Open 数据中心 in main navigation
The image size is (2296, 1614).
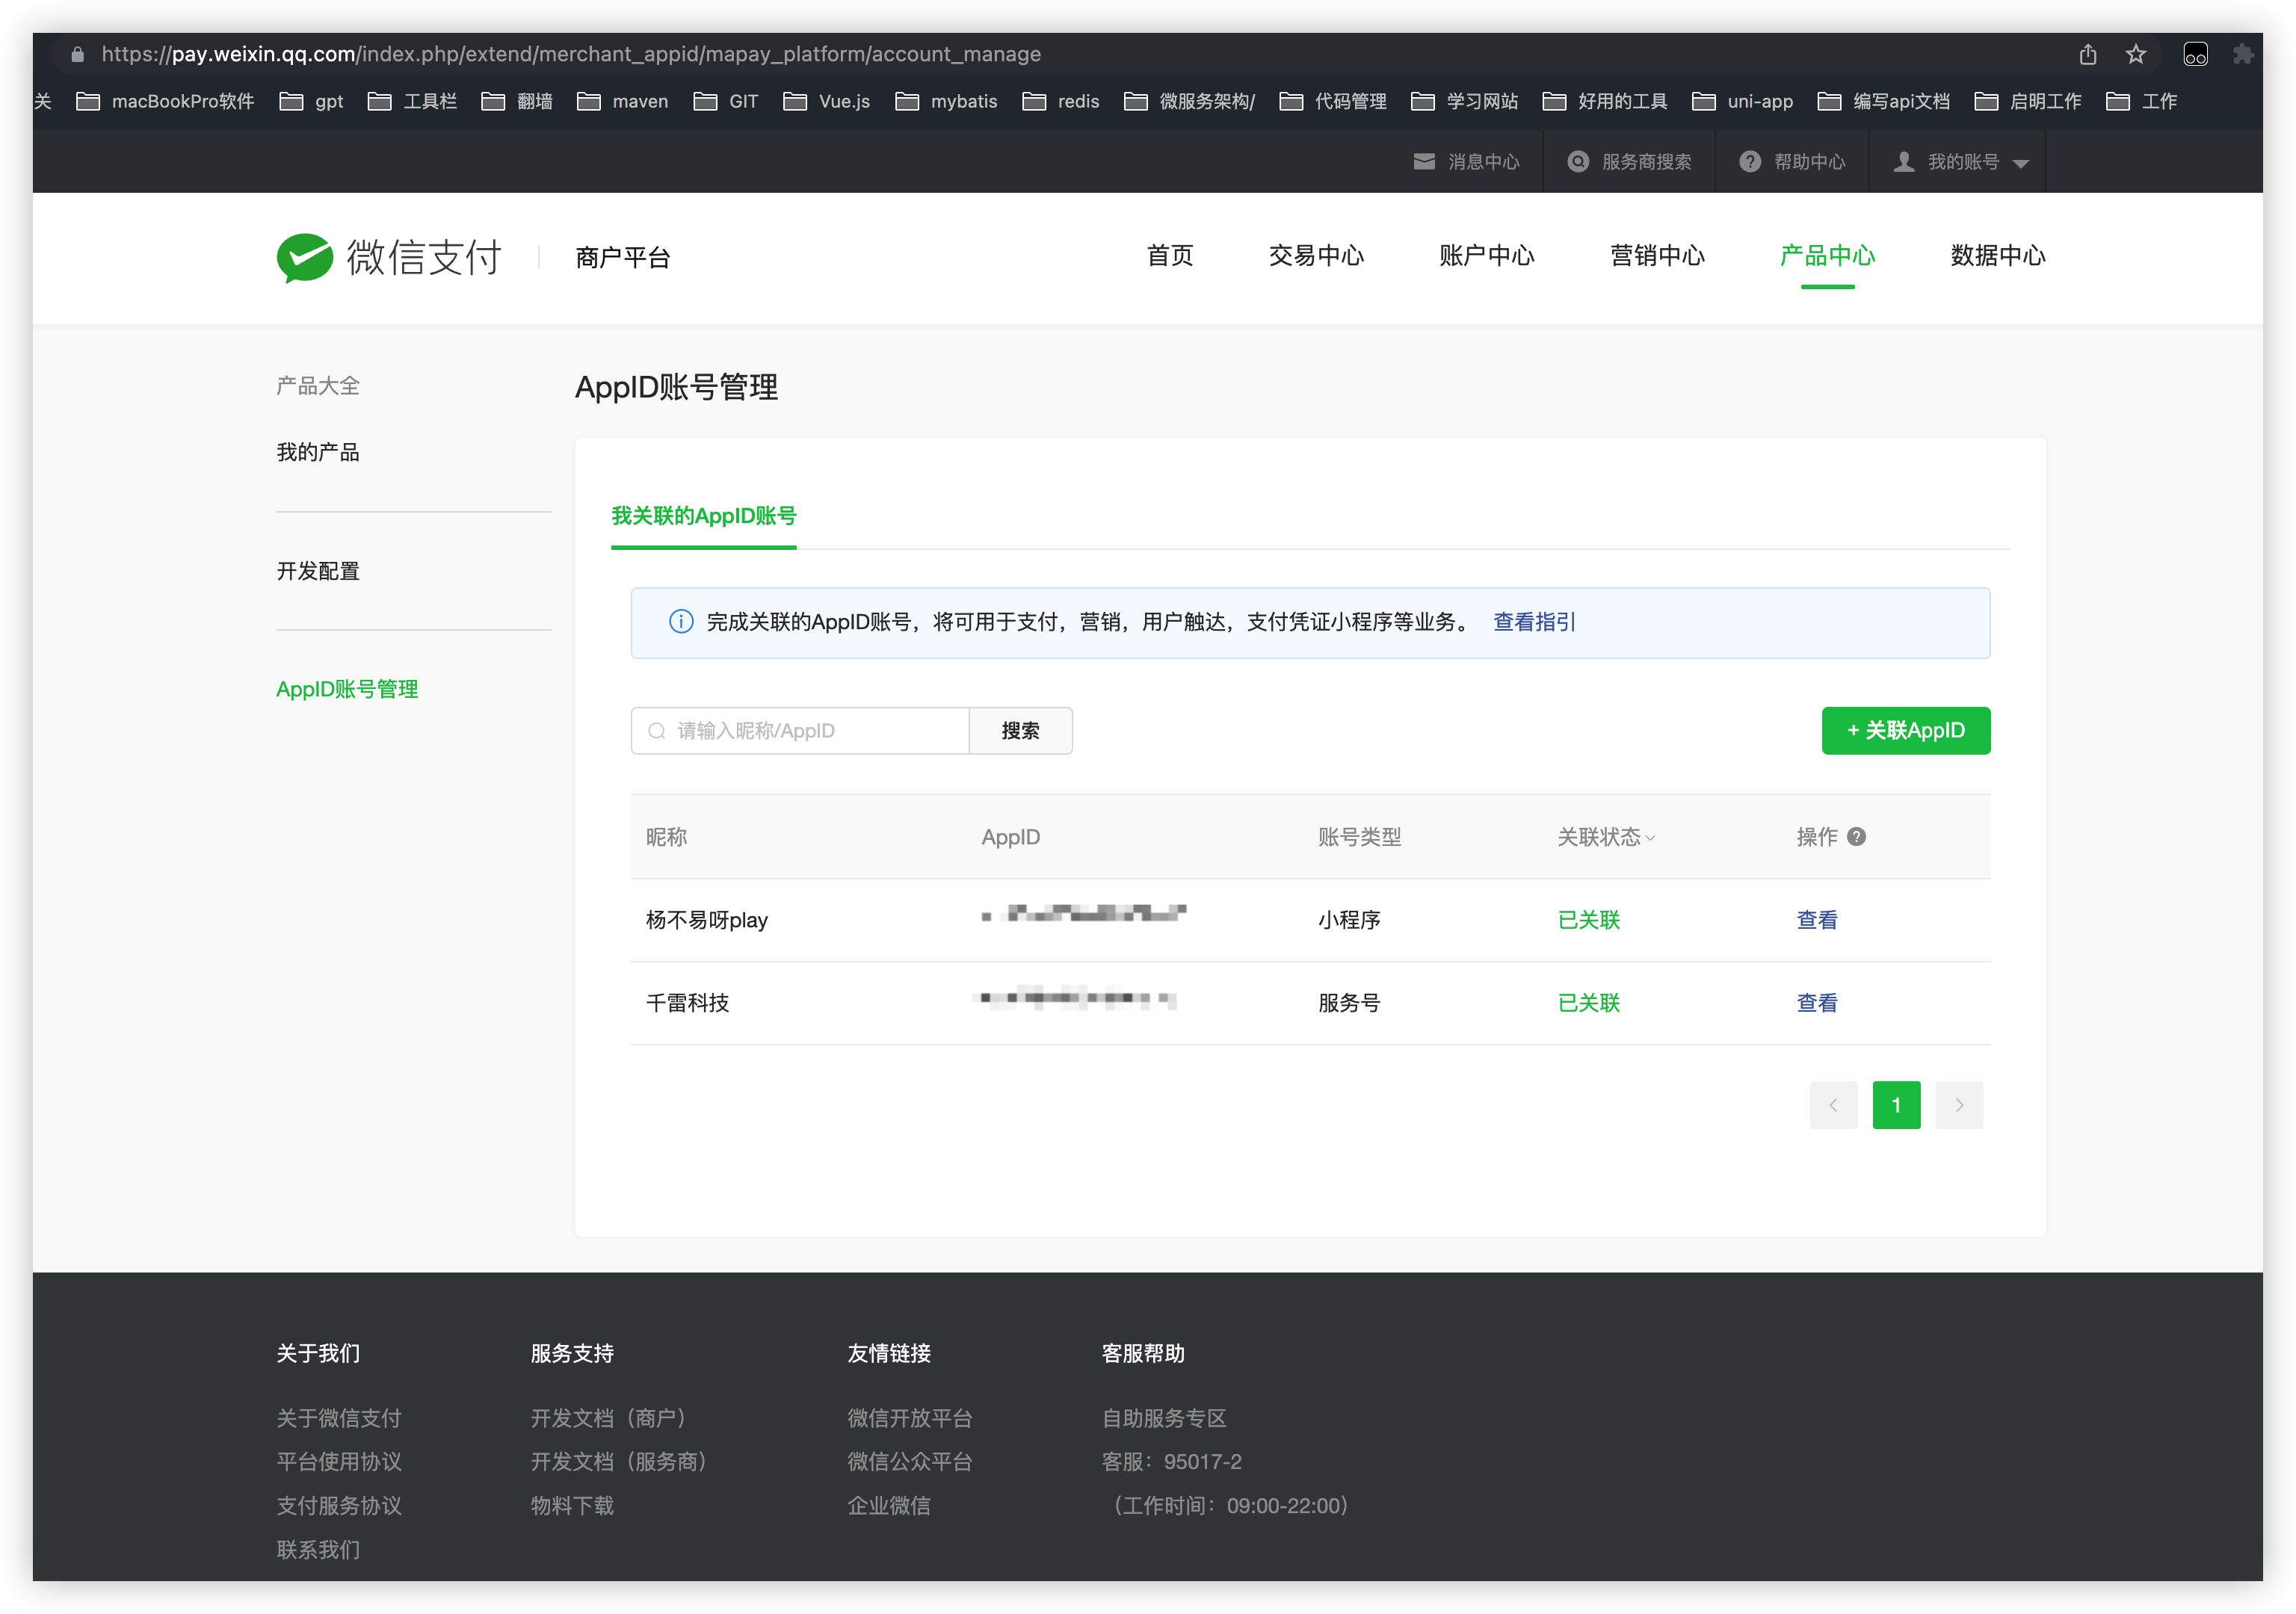click(x=1998, y=256)
